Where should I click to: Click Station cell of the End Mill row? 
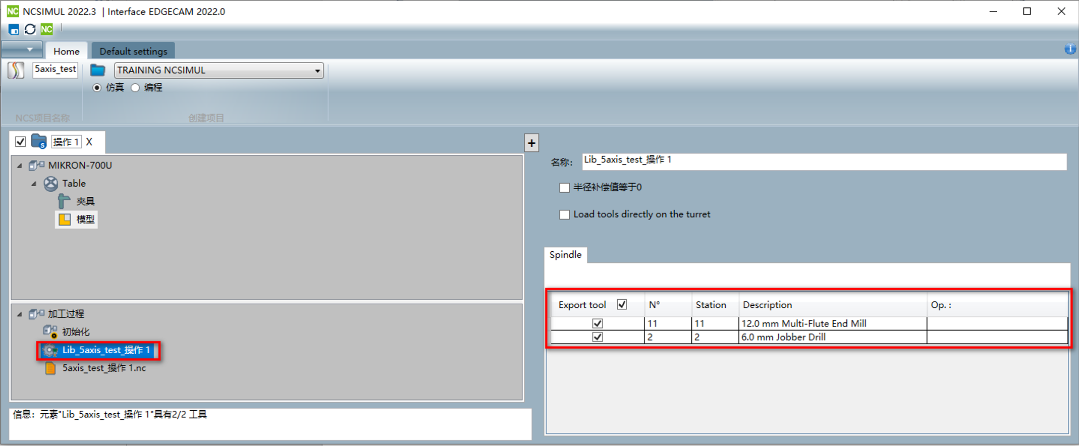pos(715,323)
